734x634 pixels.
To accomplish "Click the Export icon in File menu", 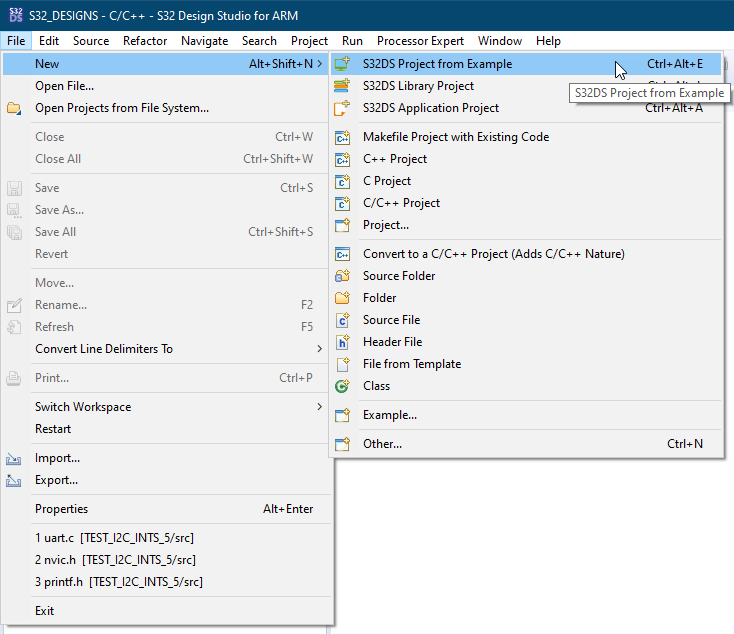I will (14, 480).
